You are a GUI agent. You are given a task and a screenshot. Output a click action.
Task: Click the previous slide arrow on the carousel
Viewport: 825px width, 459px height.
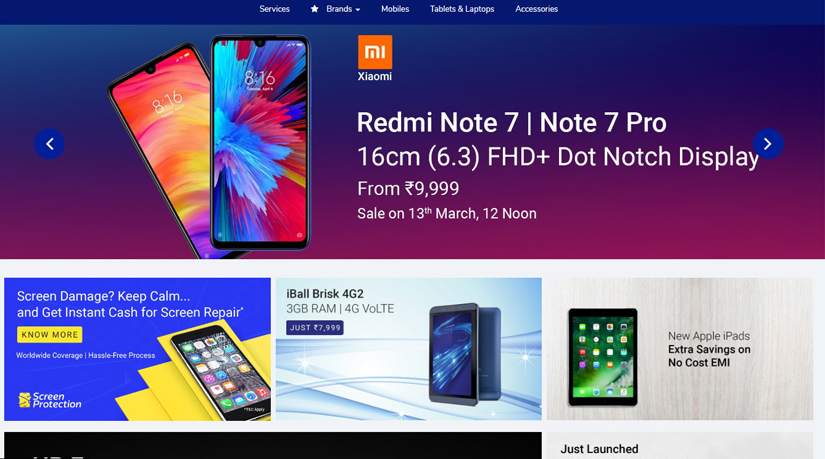(49, 144)
